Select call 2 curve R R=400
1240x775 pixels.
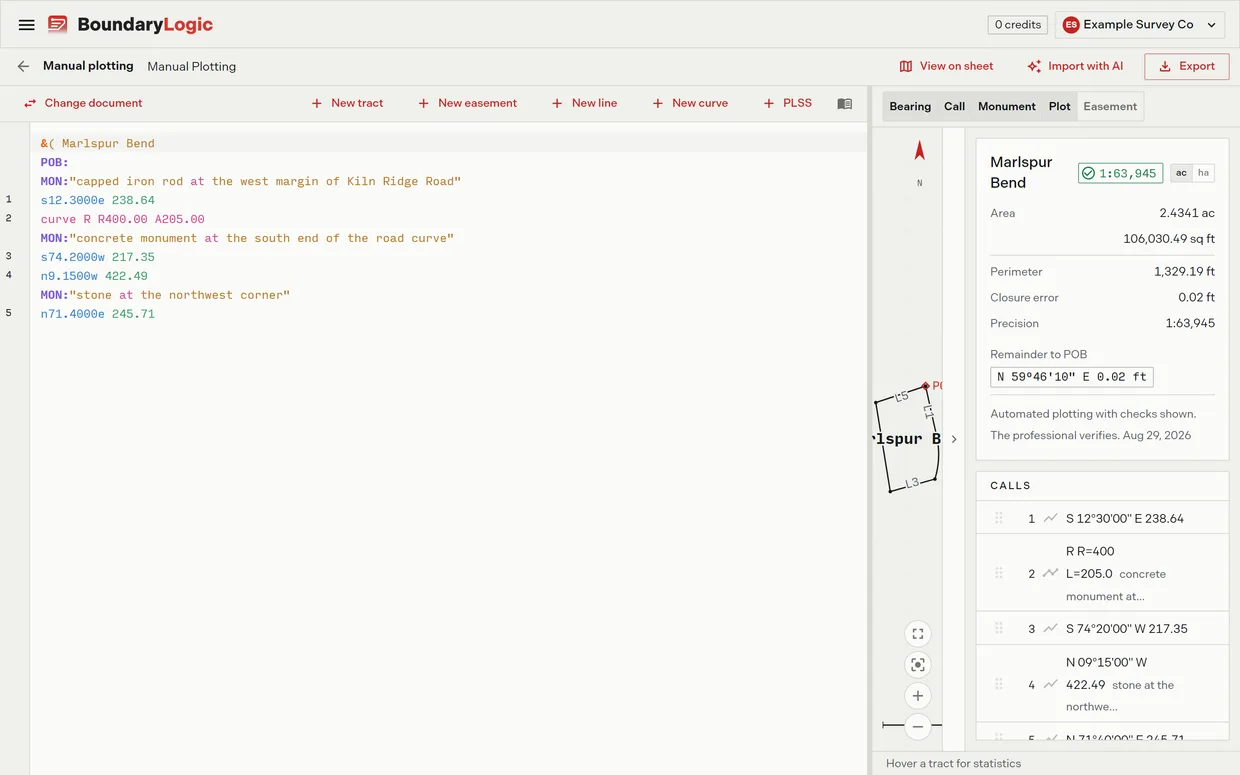pyautogui.click(x=1102, y=573)
